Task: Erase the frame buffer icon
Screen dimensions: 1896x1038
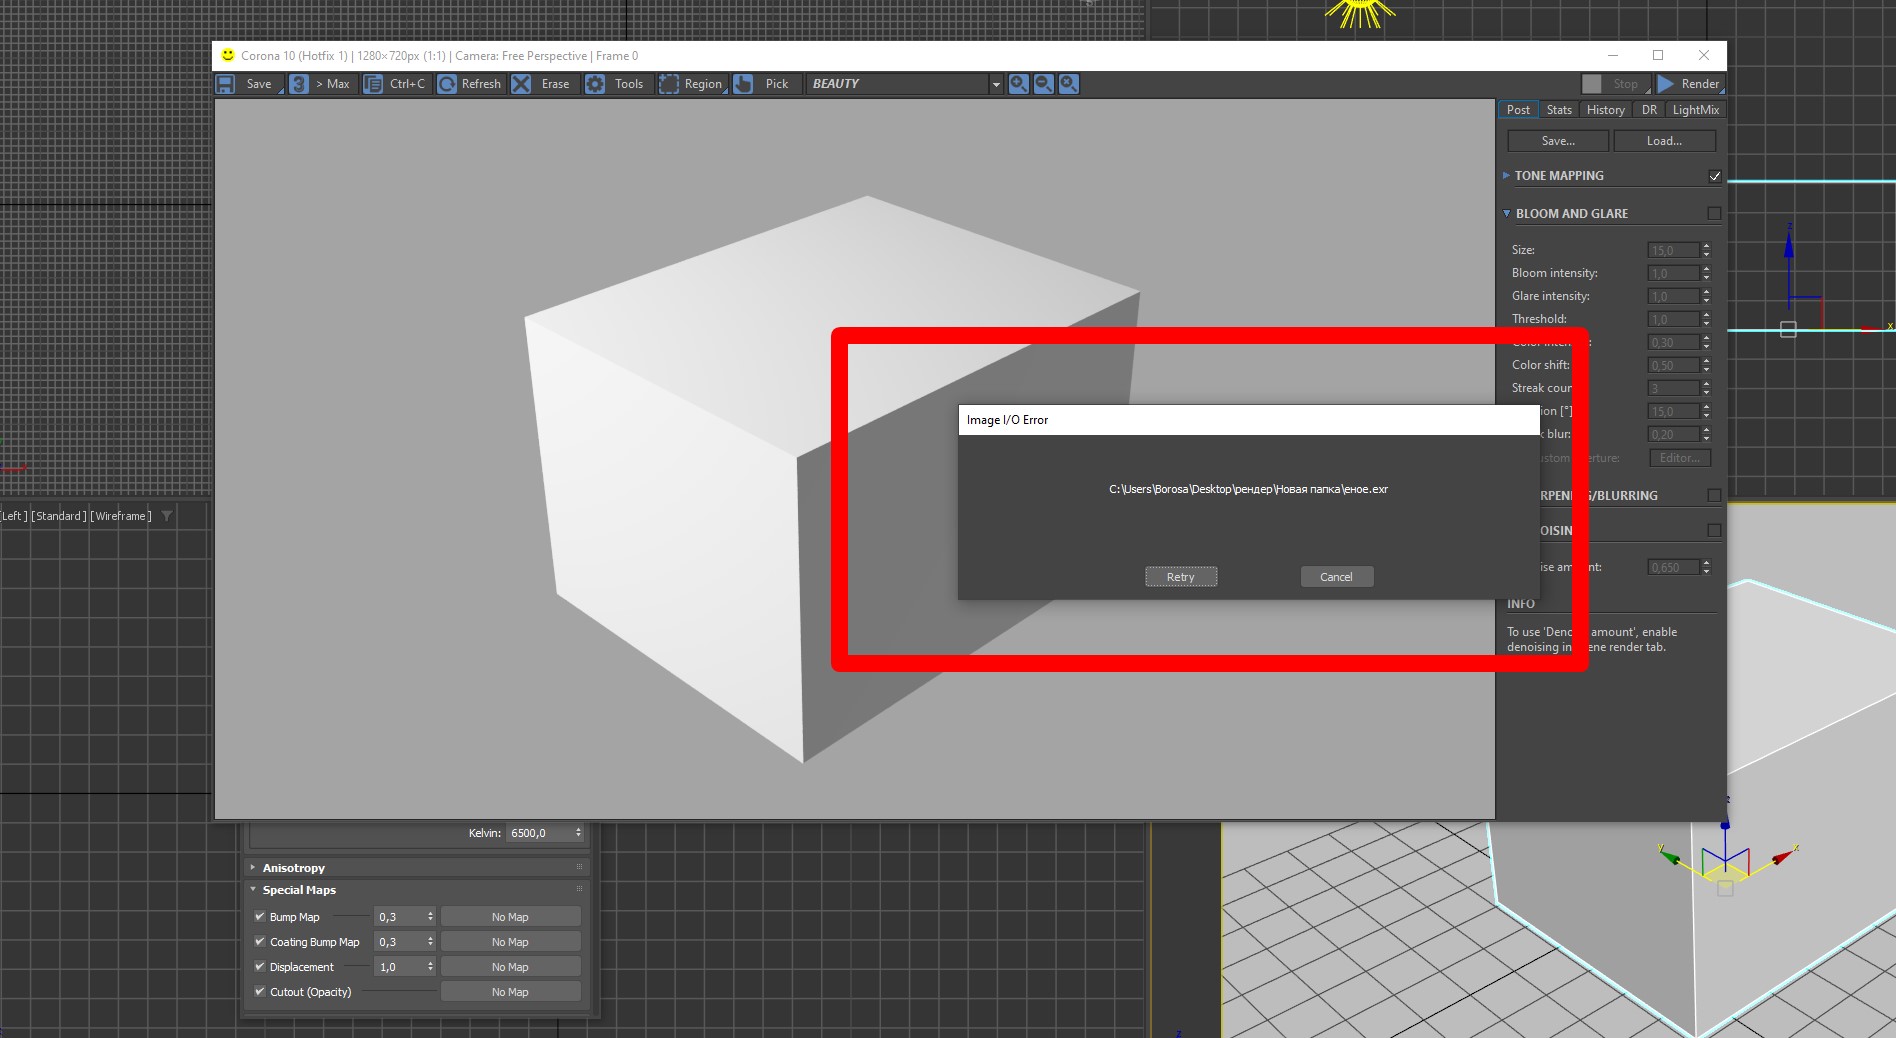Action: click(521, 84)
